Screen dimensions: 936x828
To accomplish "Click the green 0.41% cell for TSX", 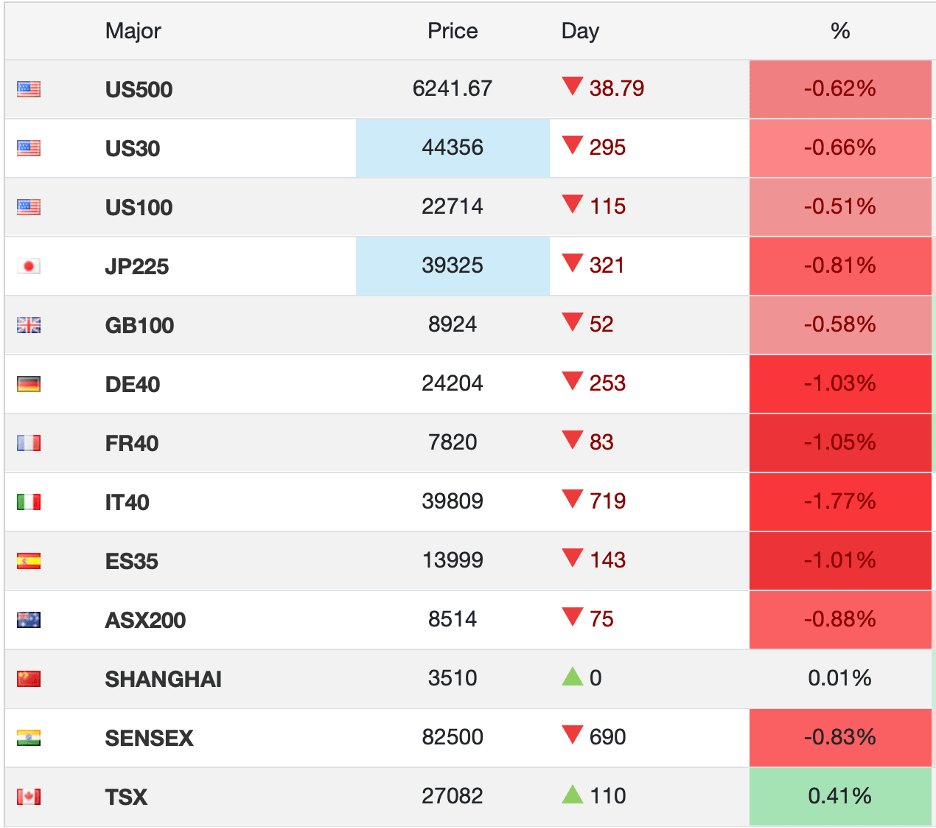I will (x=840, y=797).
